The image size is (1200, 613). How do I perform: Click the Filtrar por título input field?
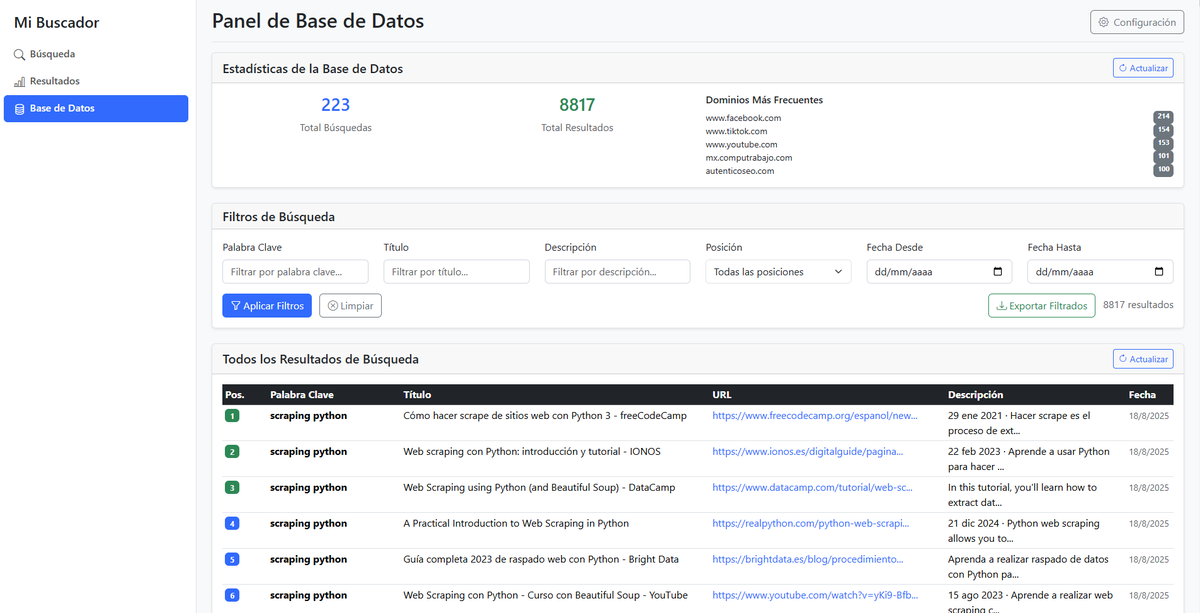click(456, 271)
